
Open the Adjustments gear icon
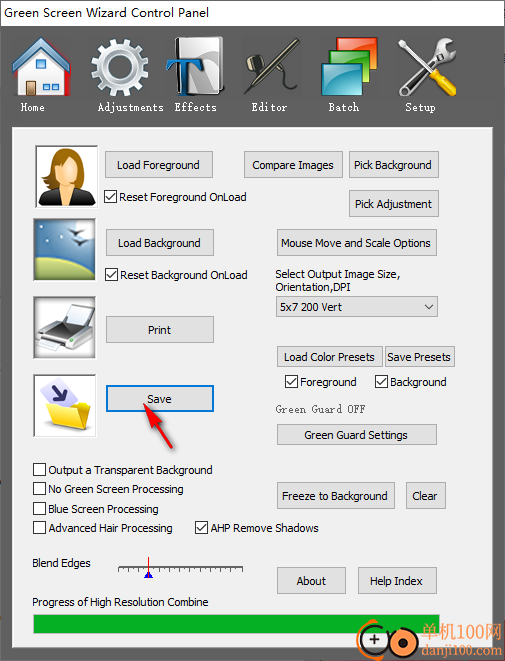tap(120, 67)
